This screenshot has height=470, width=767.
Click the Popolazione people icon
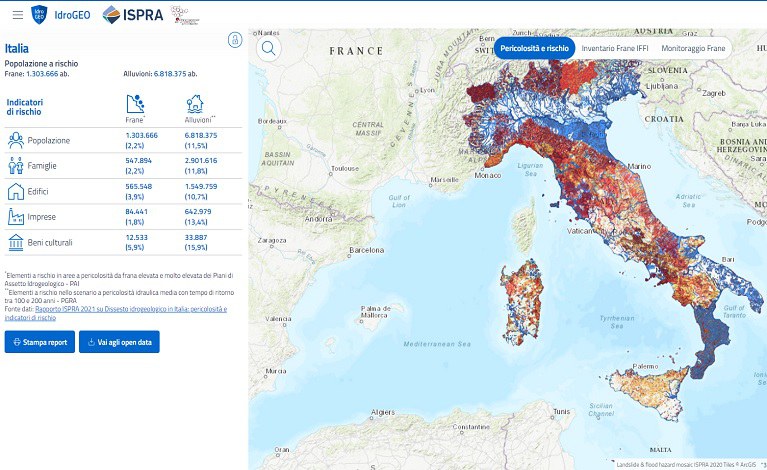click(15, 140)
